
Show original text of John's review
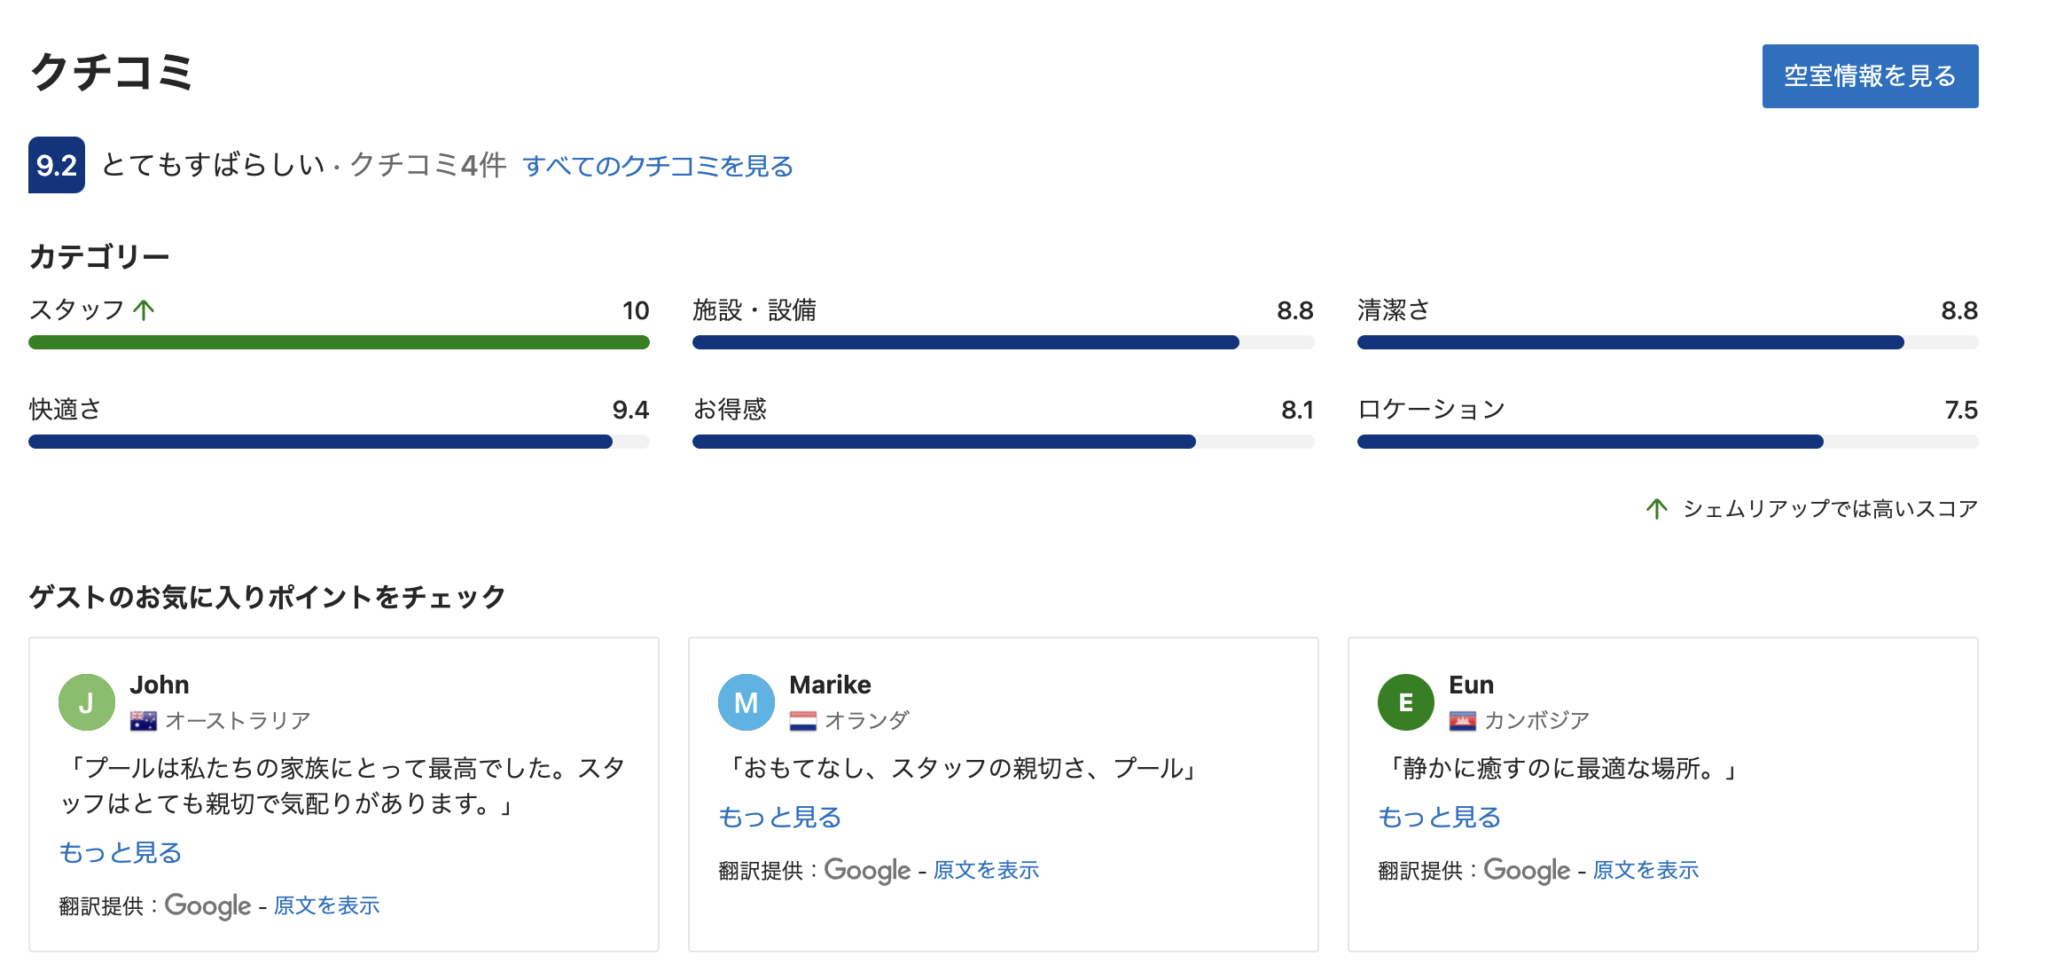point(326,905)
